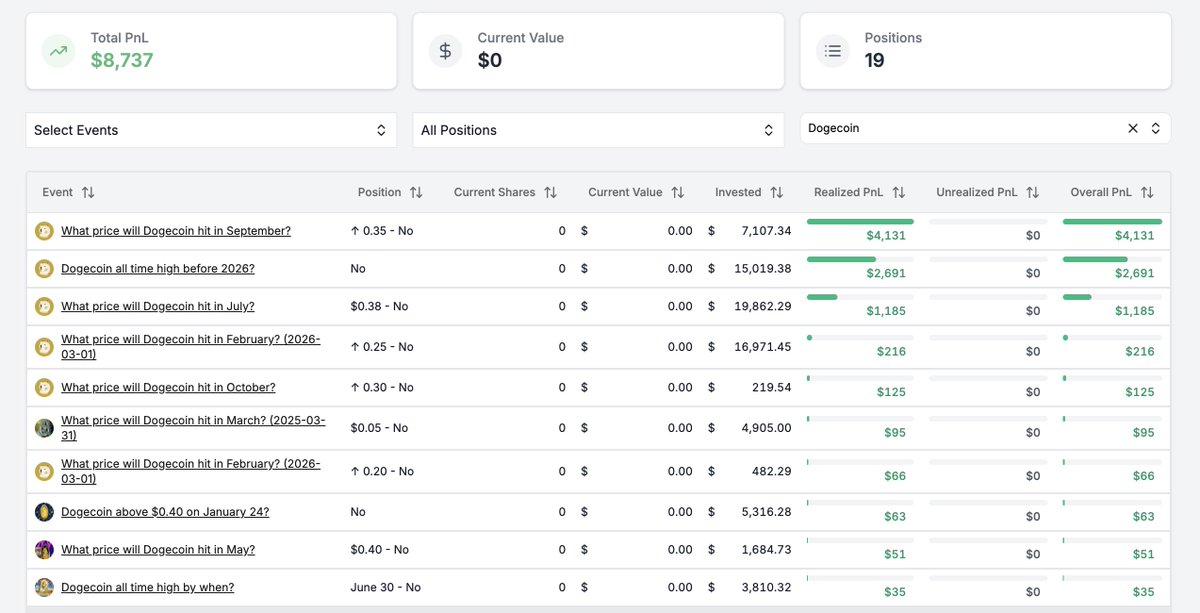Click the Positions count 19
The width and height of the screenshot is (1200, 613).
tap(875, 61)
